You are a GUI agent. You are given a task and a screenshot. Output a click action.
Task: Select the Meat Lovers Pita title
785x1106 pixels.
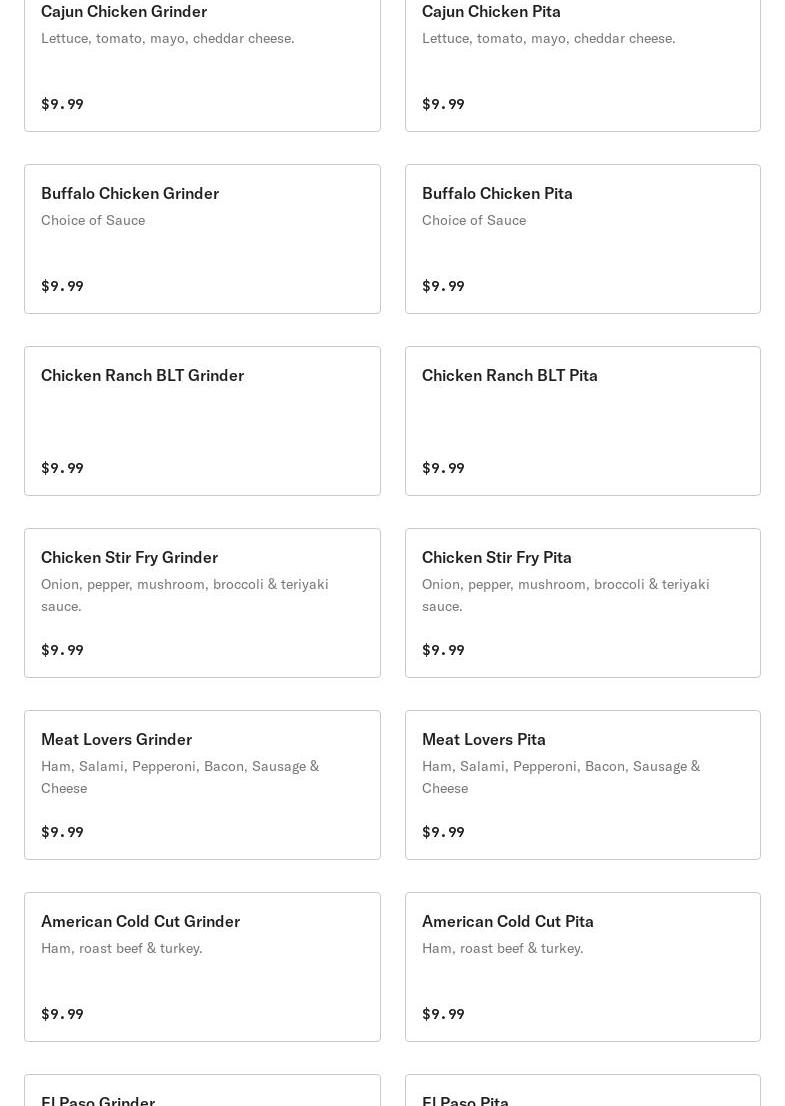[x=483, y=739]
